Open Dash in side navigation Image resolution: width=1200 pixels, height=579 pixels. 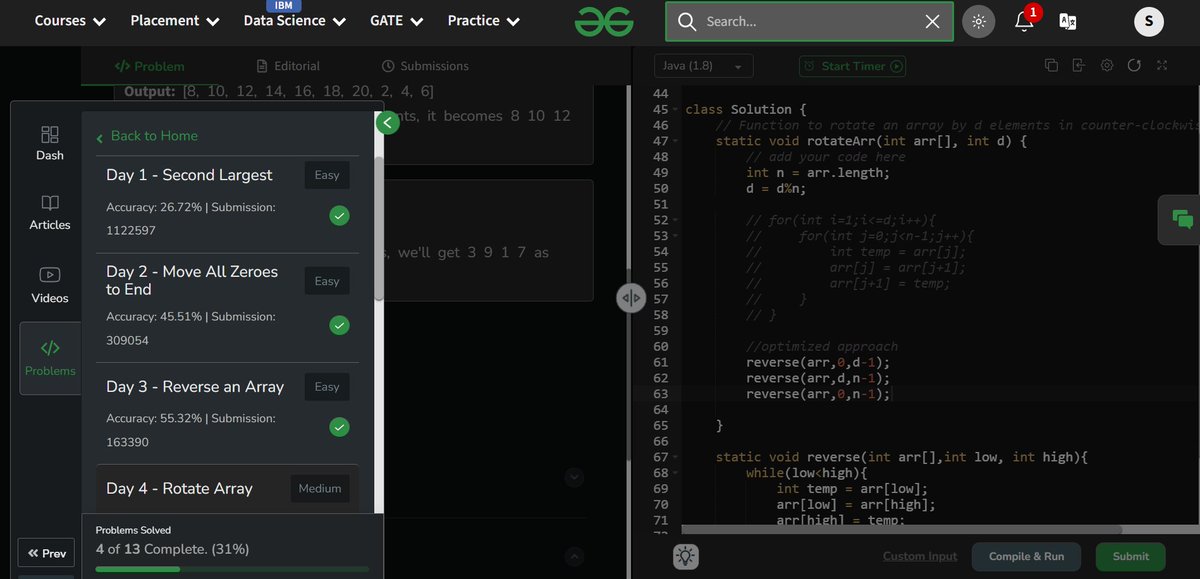tap(50, 143)
